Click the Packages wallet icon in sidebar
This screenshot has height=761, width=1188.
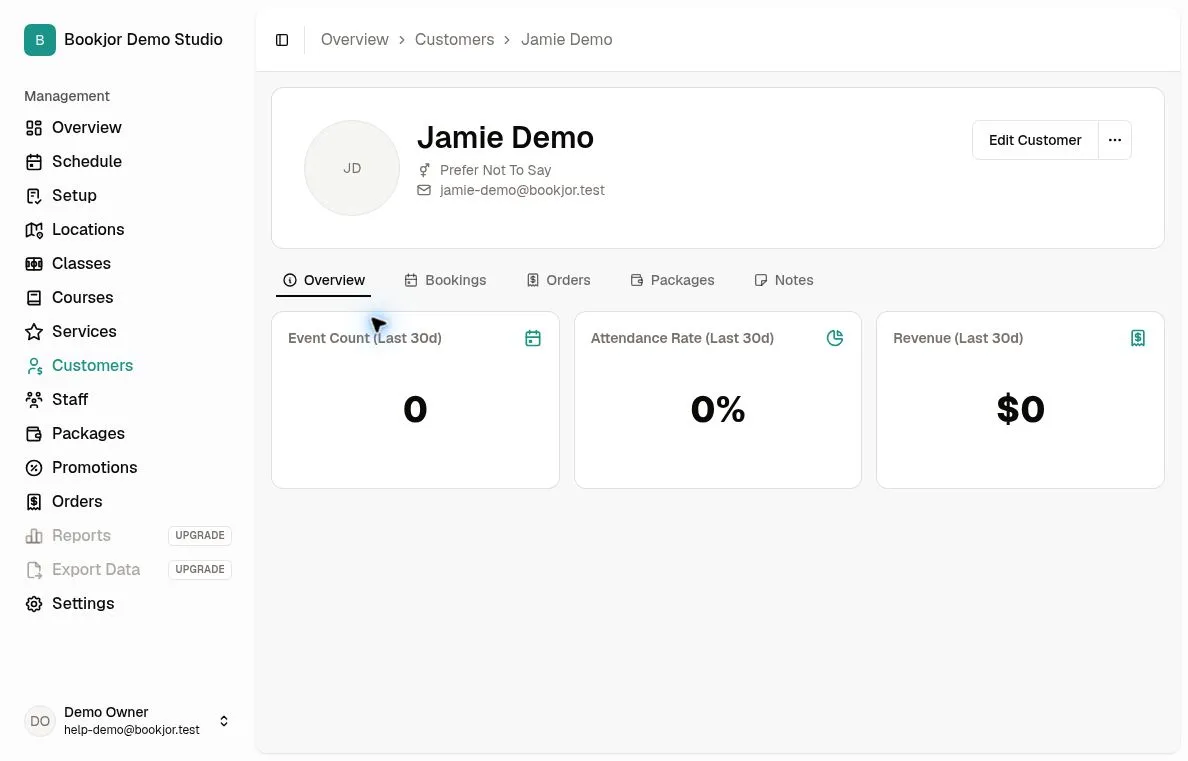click(x=33, y=434)
